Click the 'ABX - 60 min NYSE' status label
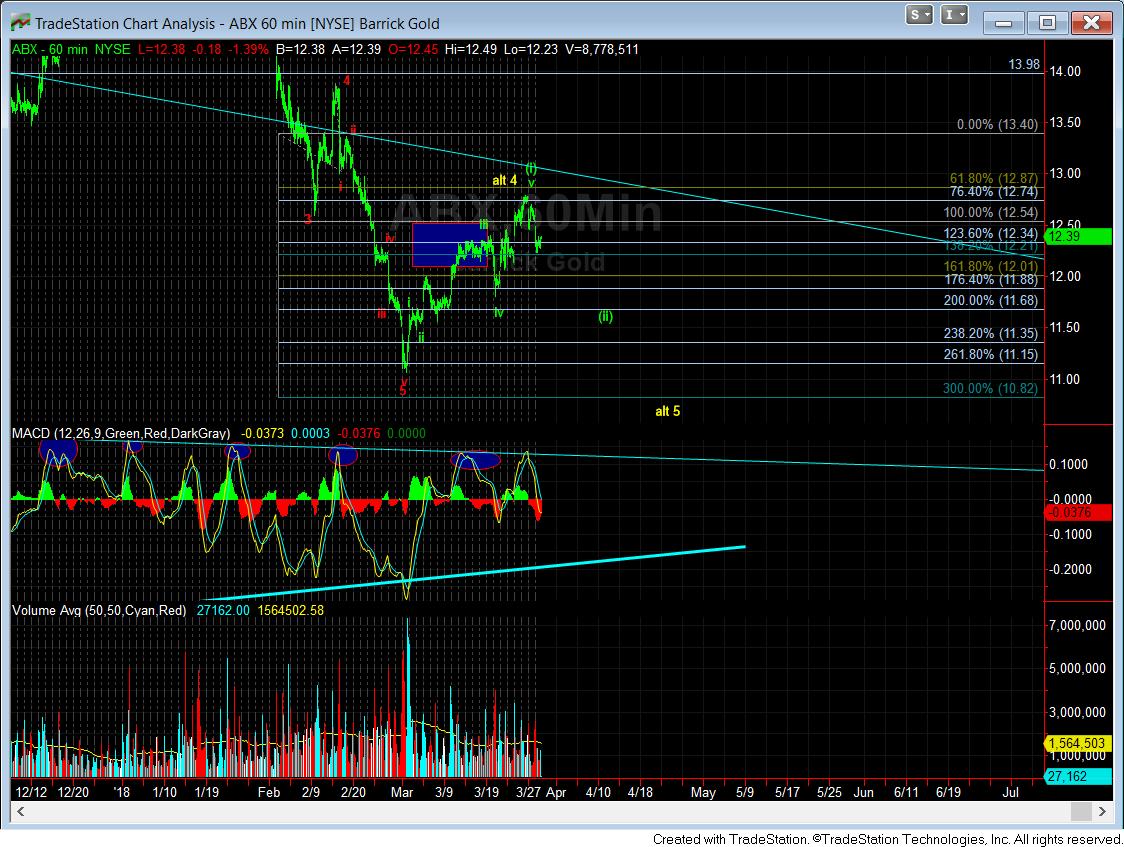 click(71, 49)
